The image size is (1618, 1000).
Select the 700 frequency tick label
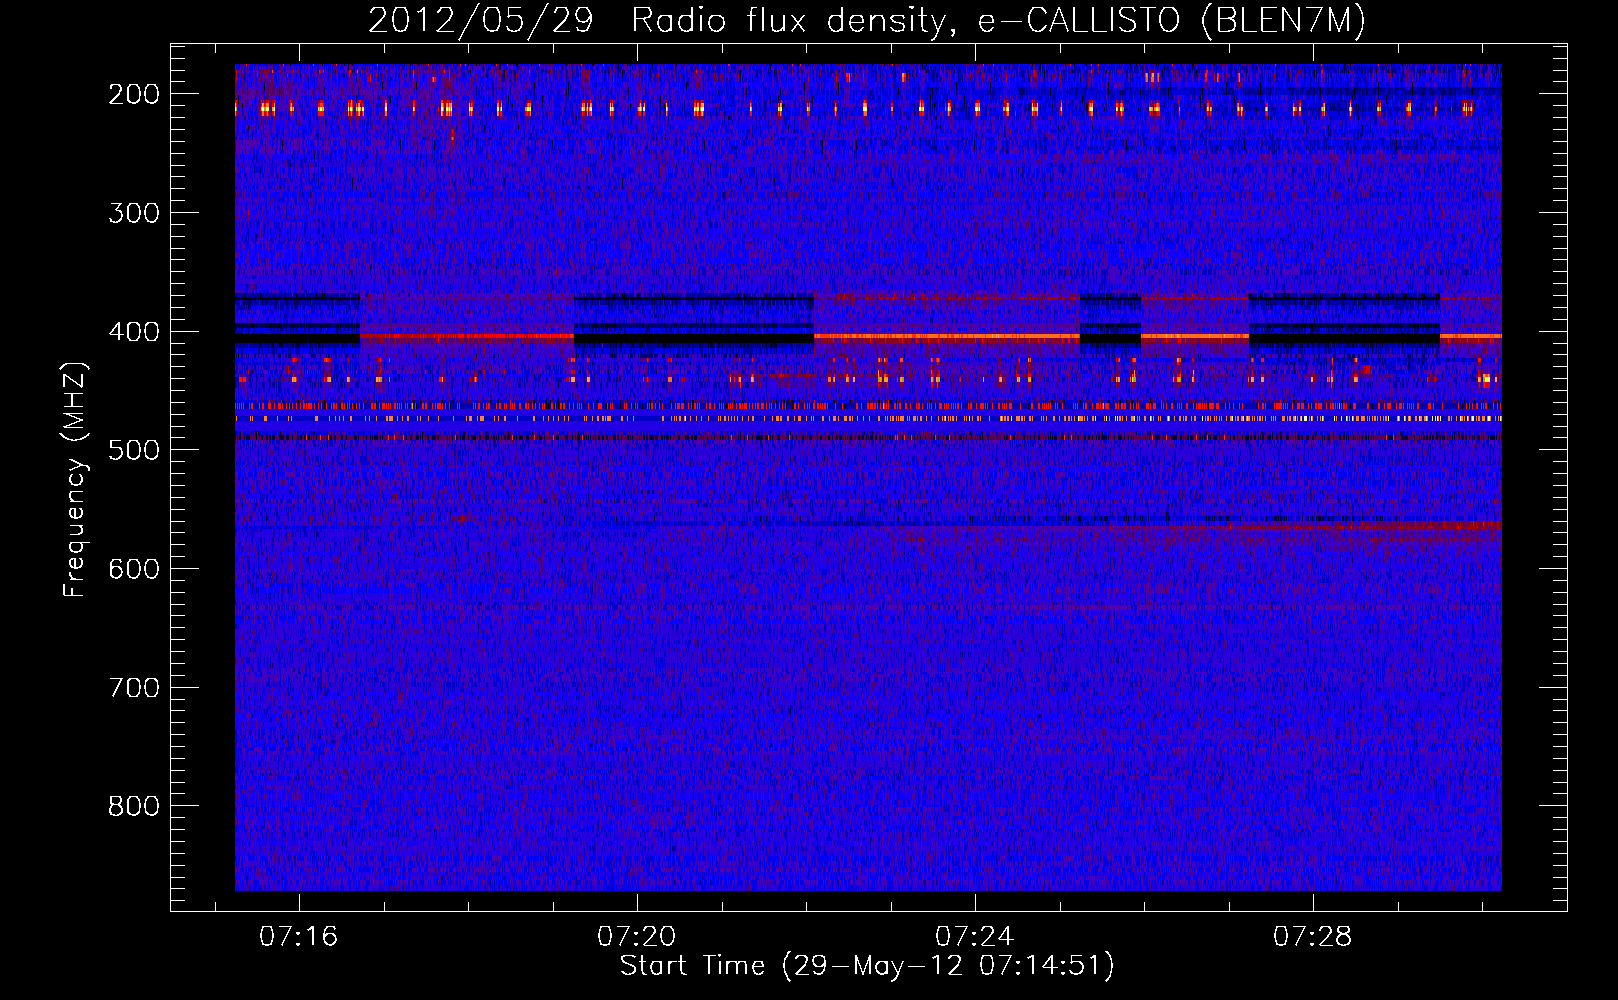pos(134,688)
